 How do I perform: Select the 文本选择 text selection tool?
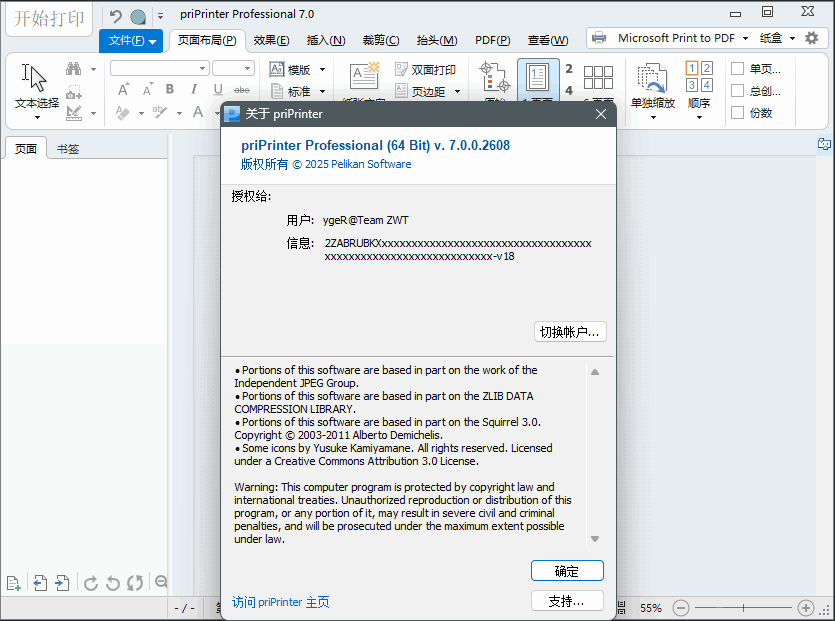(36, 86)
